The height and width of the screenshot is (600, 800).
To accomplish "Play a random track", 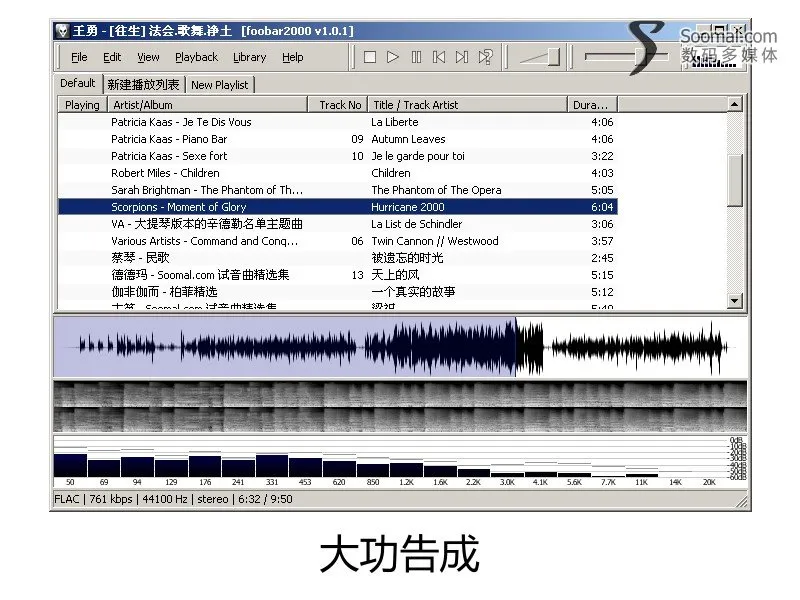I will (x=485, y=57).
